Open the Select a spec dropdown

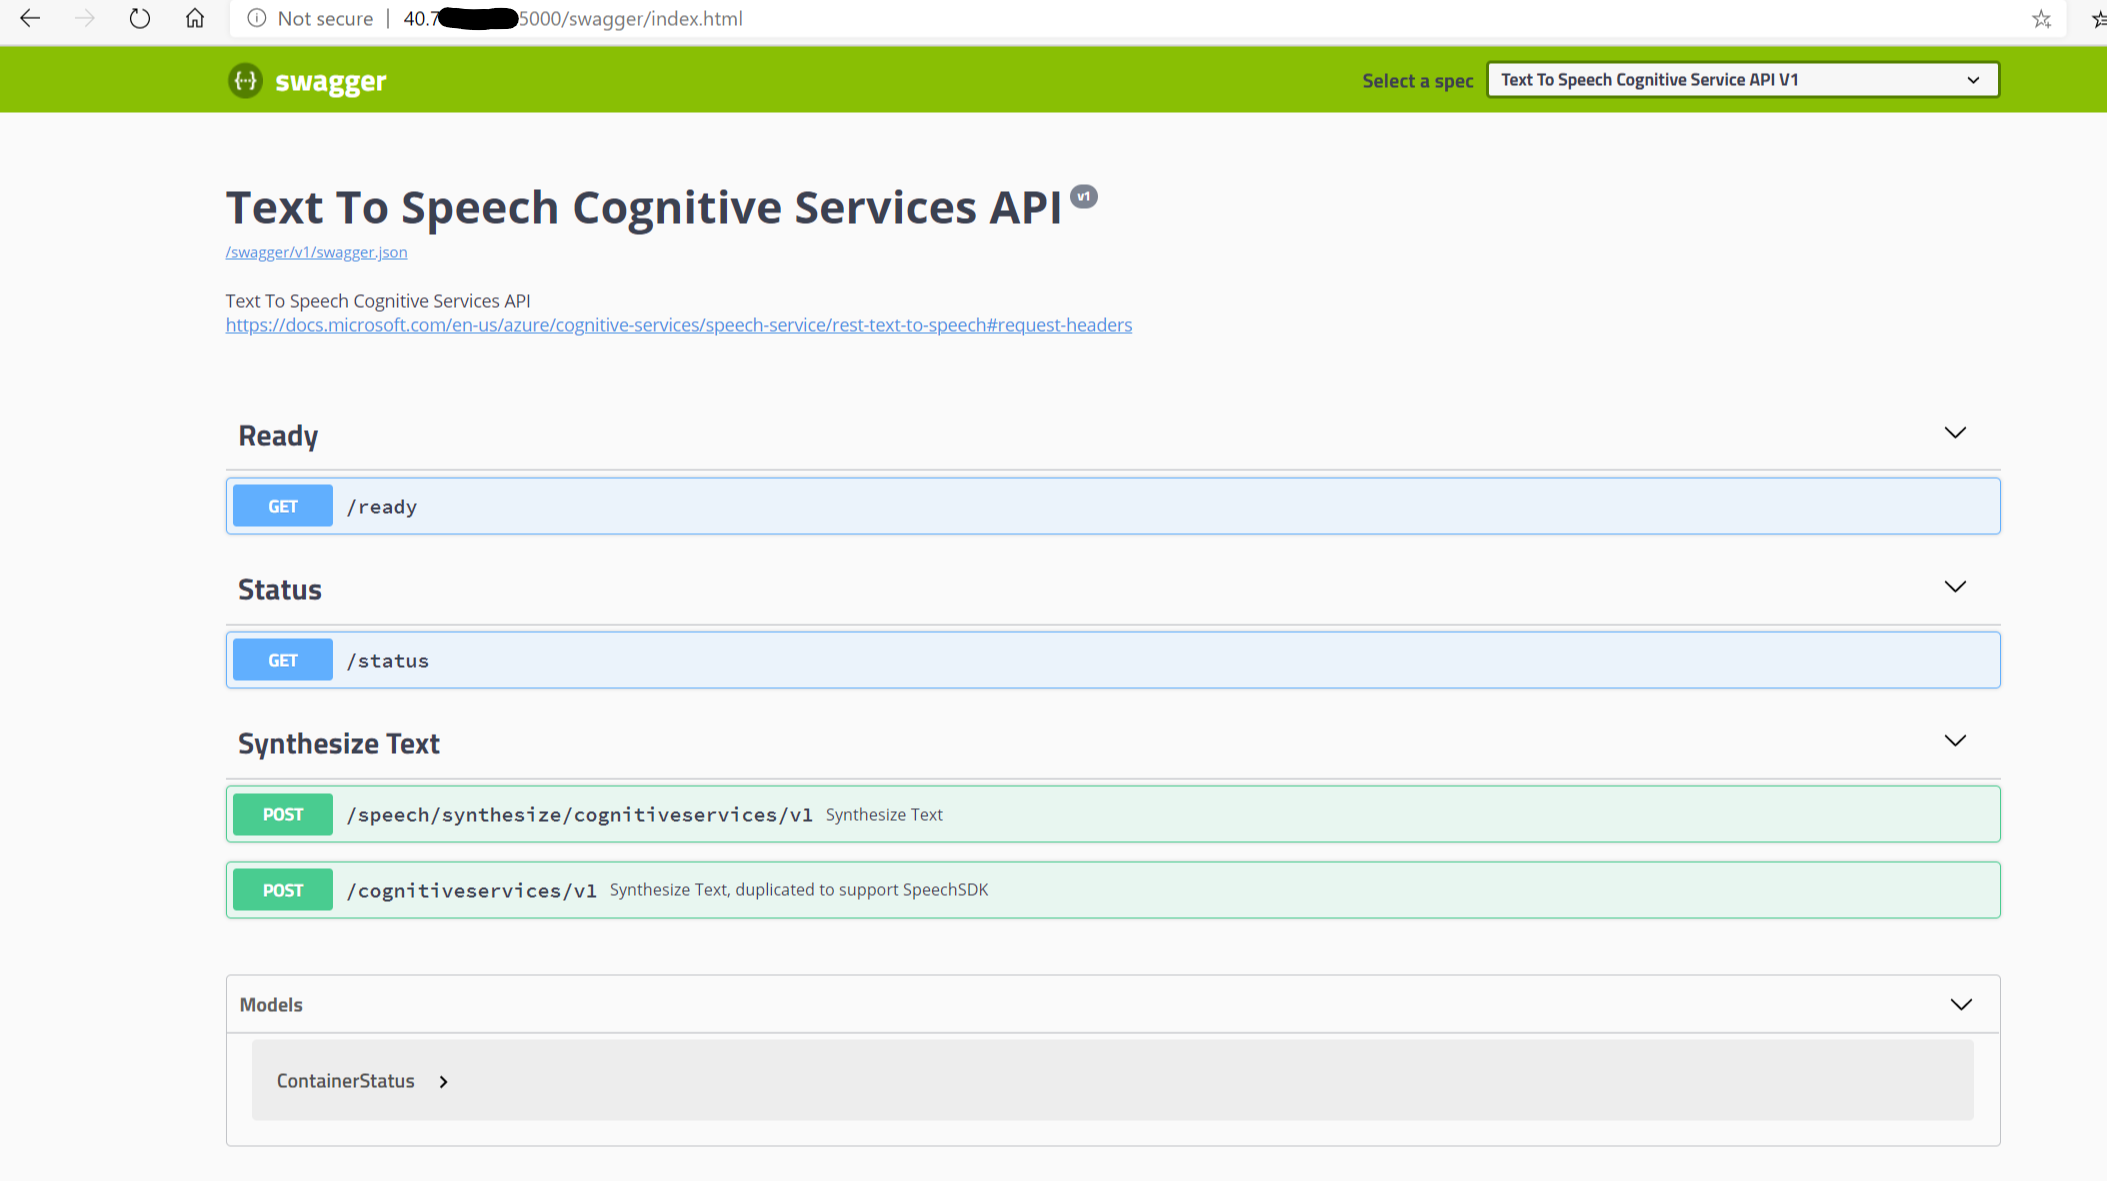pos(1742,80)
